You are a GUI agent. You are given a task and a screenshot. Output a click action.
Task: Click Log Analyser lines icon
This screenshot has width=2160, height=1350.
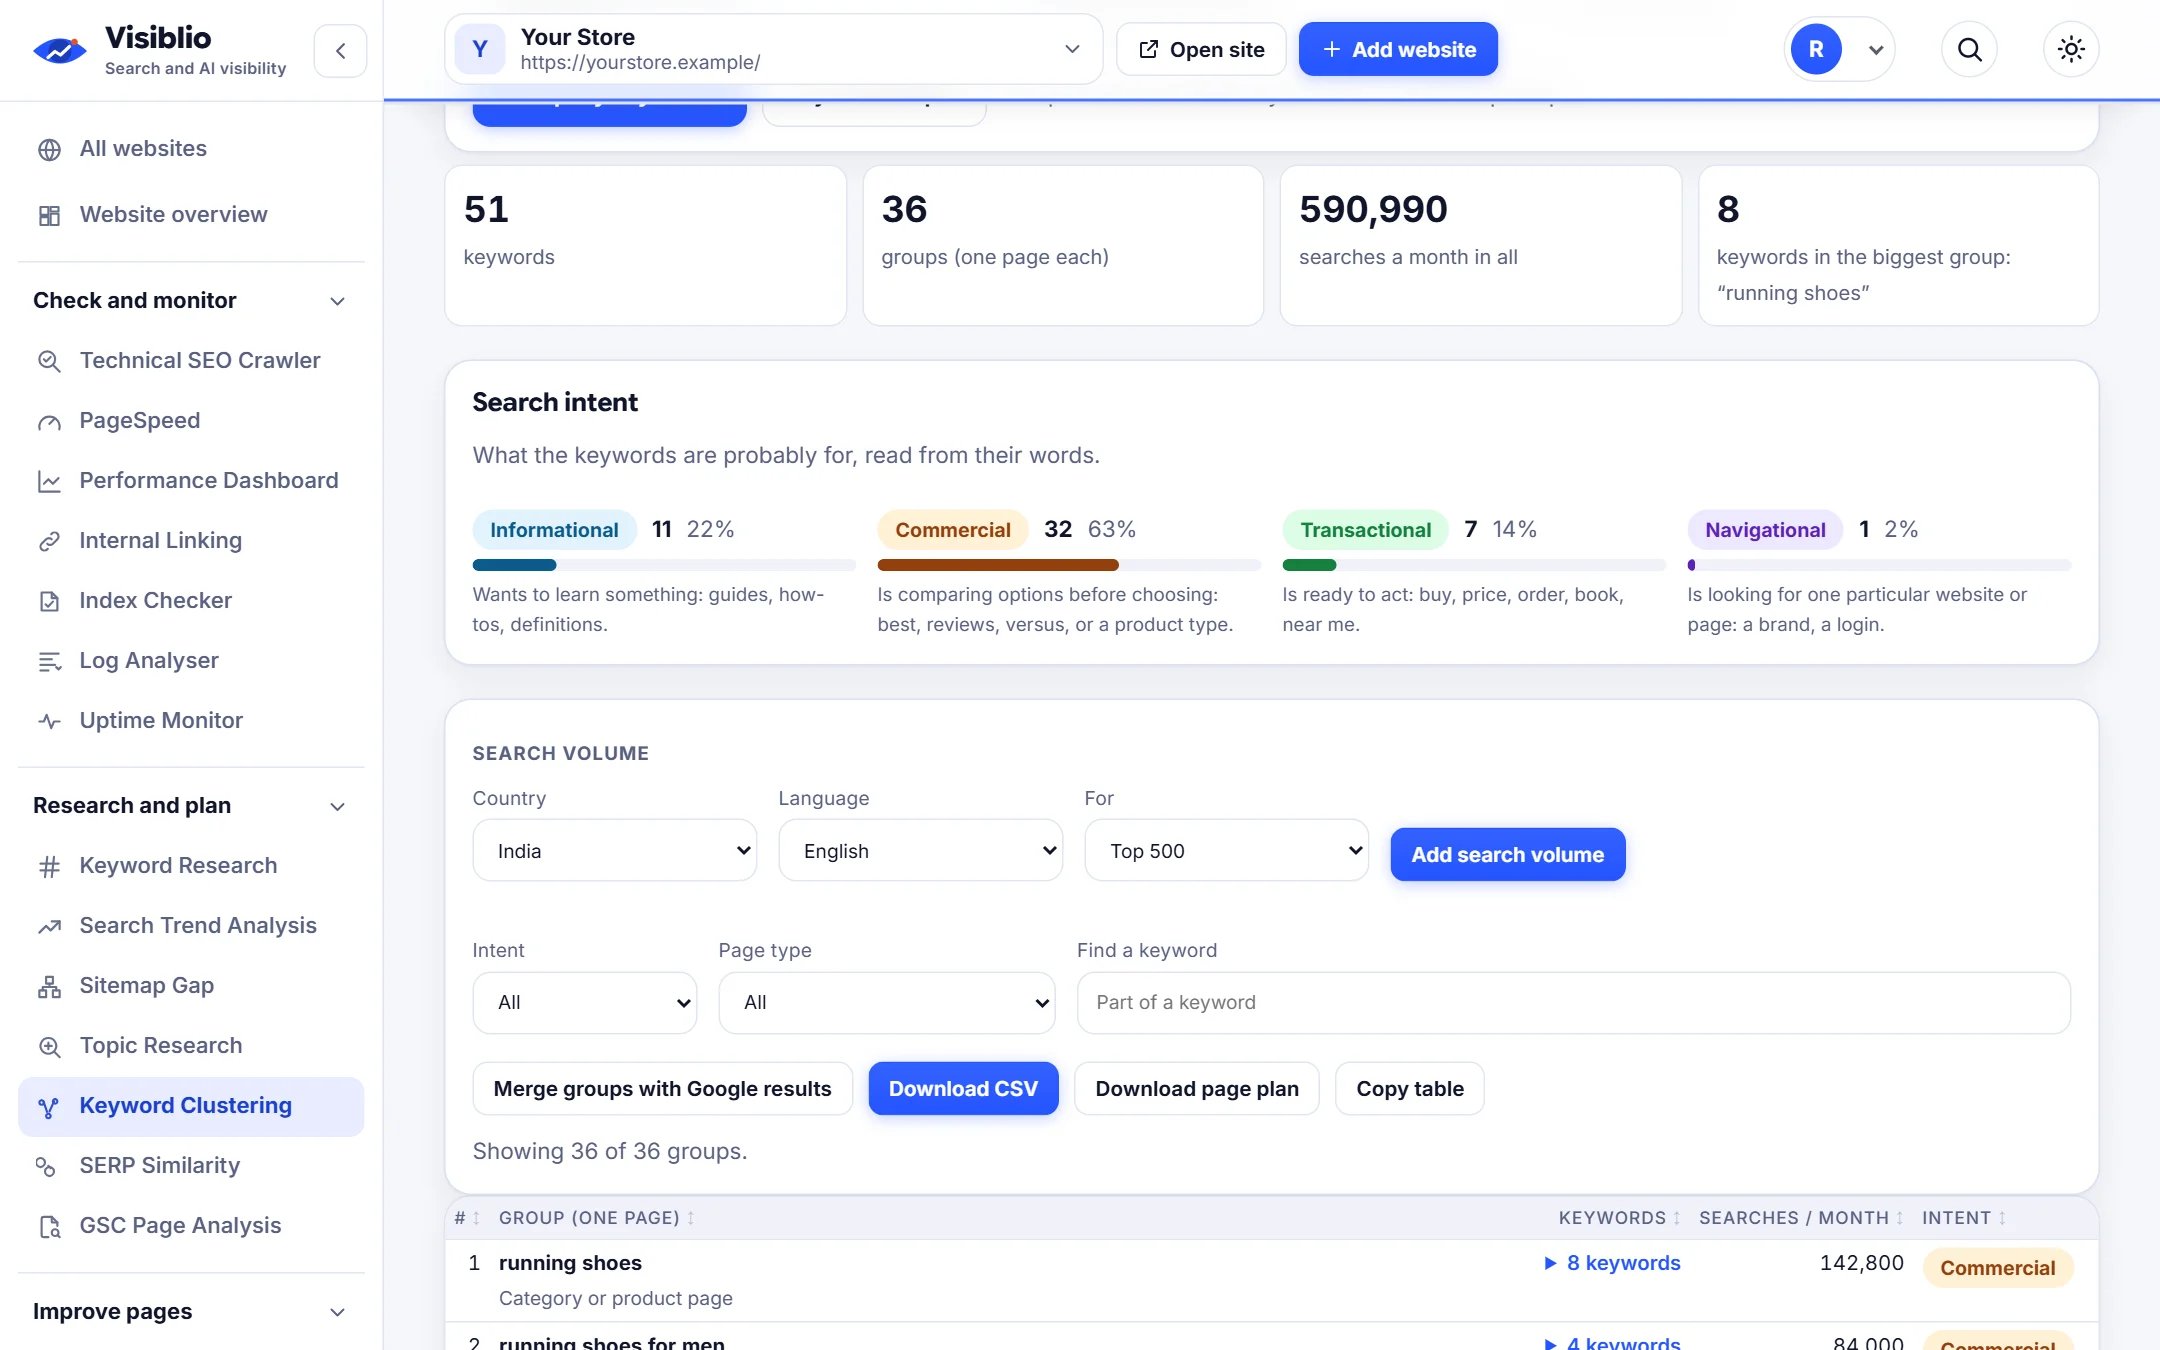[49, 661]
